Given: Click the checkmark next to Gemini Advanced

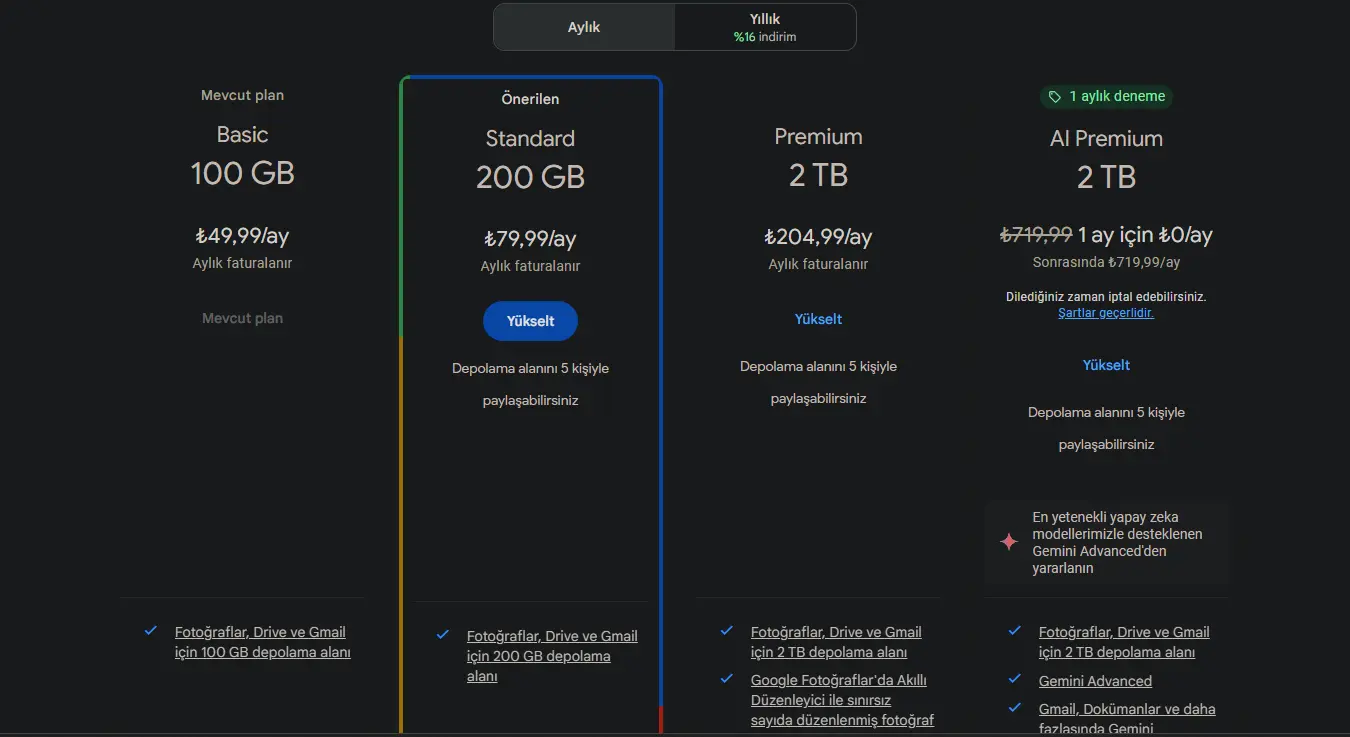Looking at the screenshot, I should coord(1014,679).
